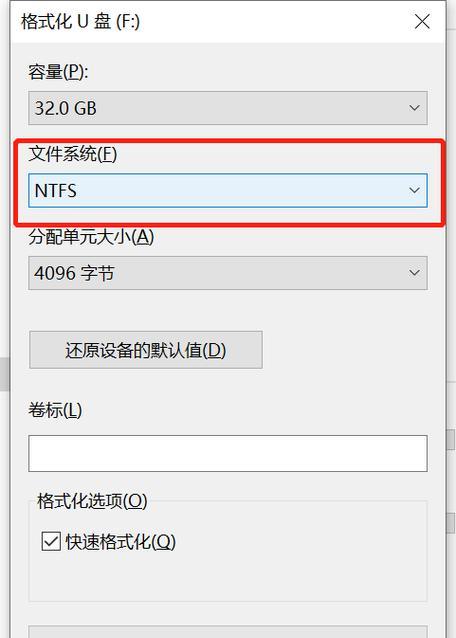Click inside the 卷标 text input field

click(228, 453)
